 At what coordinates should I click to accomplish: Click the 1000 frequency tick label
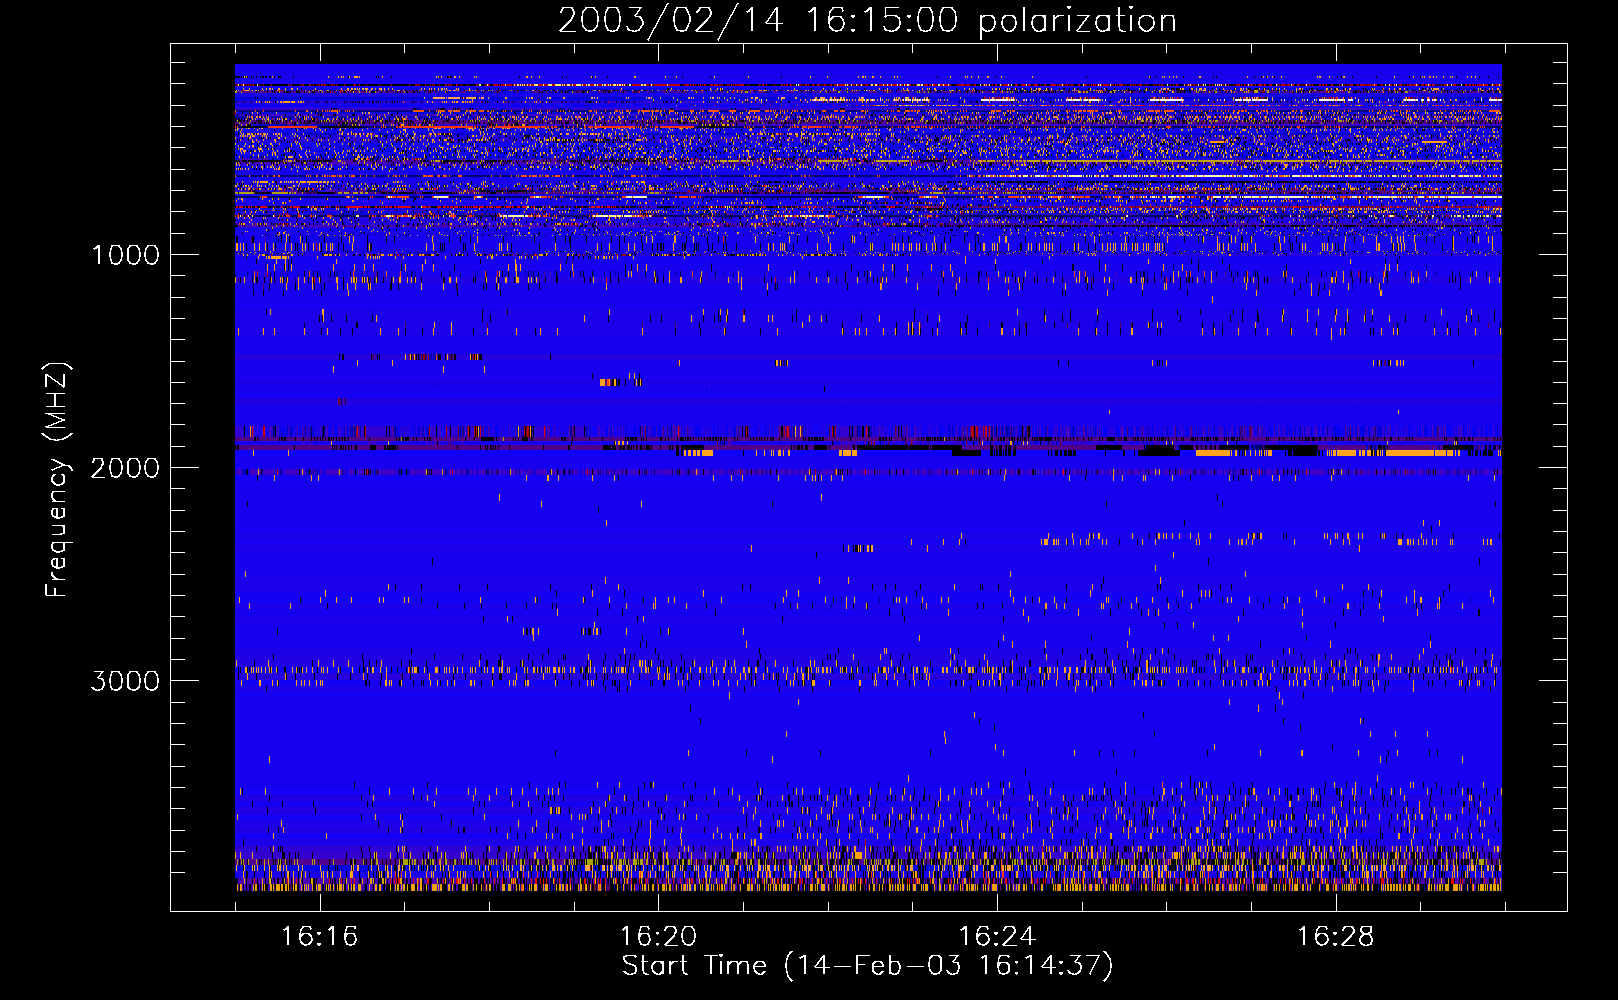(125, 255)
